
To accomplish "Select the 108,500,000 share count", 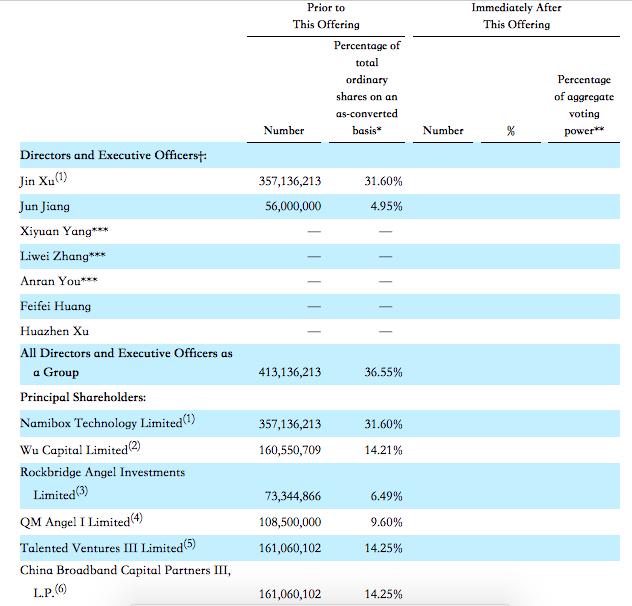I will pyautogui.click(x=290, y=522).
